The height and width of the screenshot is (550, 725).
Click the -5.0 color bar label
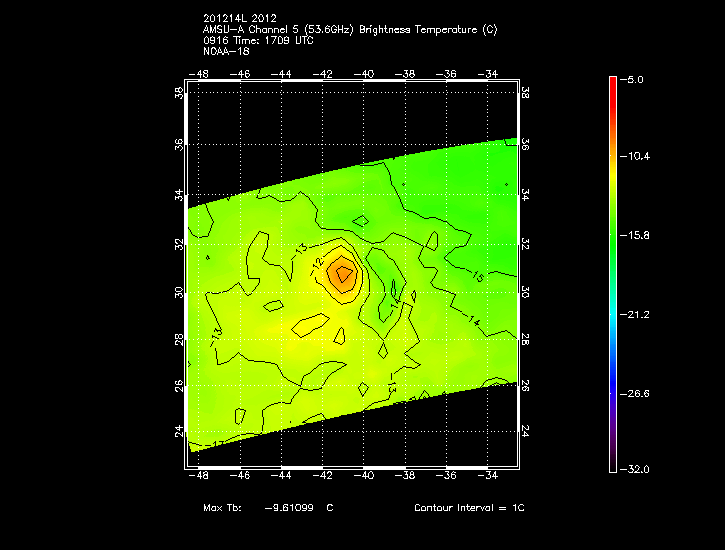coord(636,79)
